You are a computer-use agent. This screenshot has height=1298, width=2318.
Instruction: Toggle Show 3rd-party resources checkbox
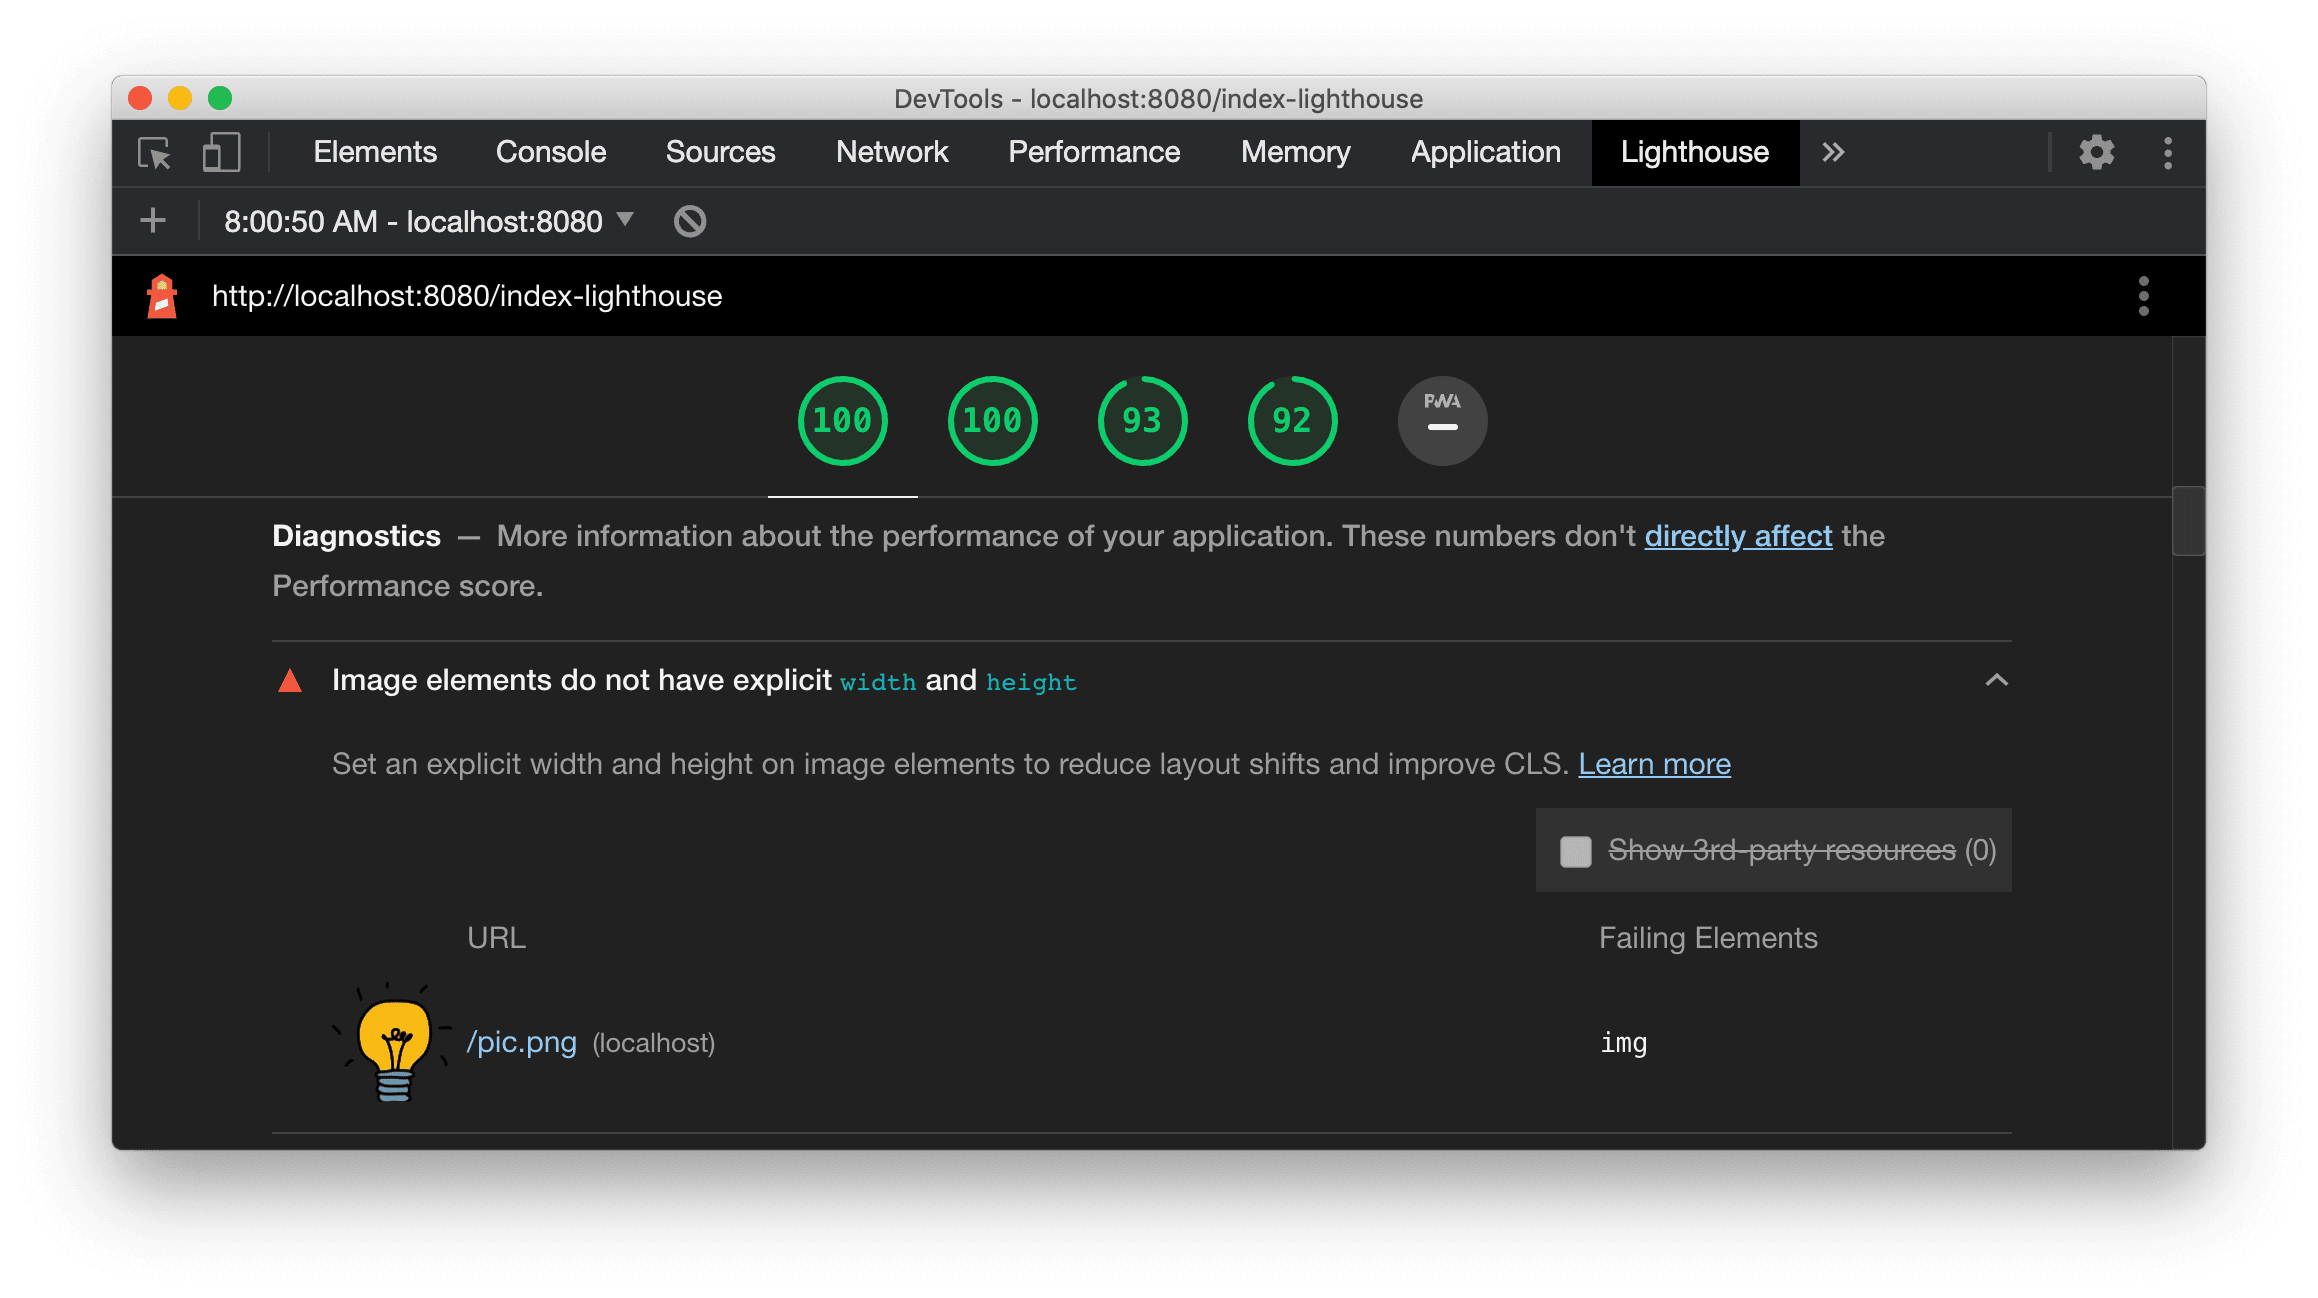click(x=1573, y=849)
